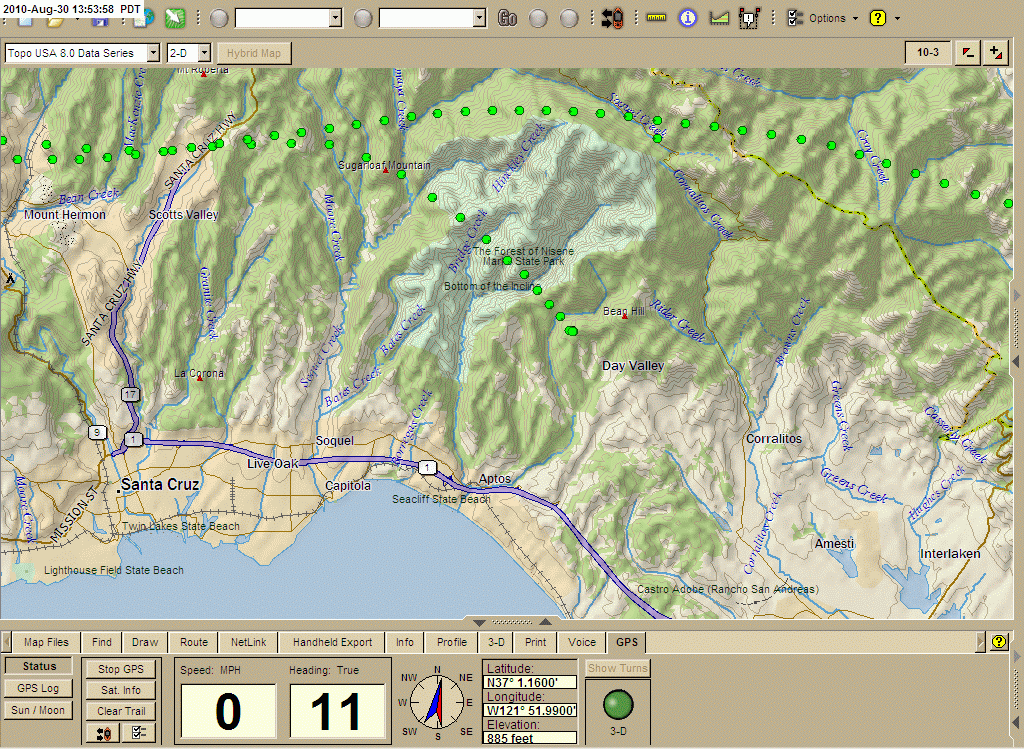
Task: Expand the Options menu
Action: tap(832, 18)
